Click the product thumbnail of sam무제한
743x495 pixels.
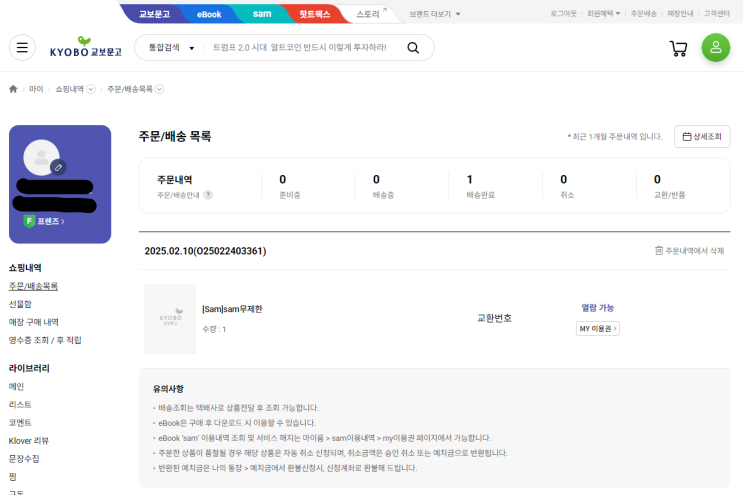[x=170, y=319]
